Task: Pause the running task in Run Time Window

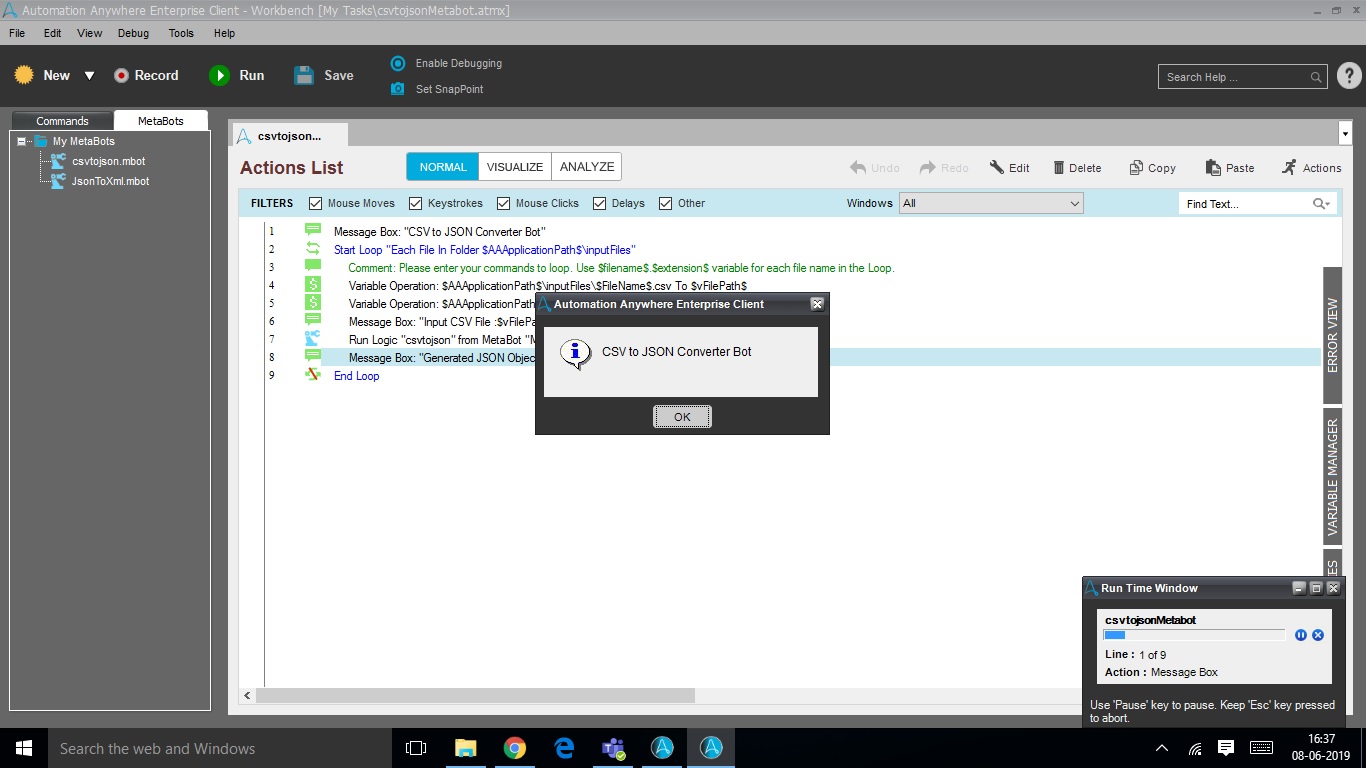Action: click(1301, 635)
